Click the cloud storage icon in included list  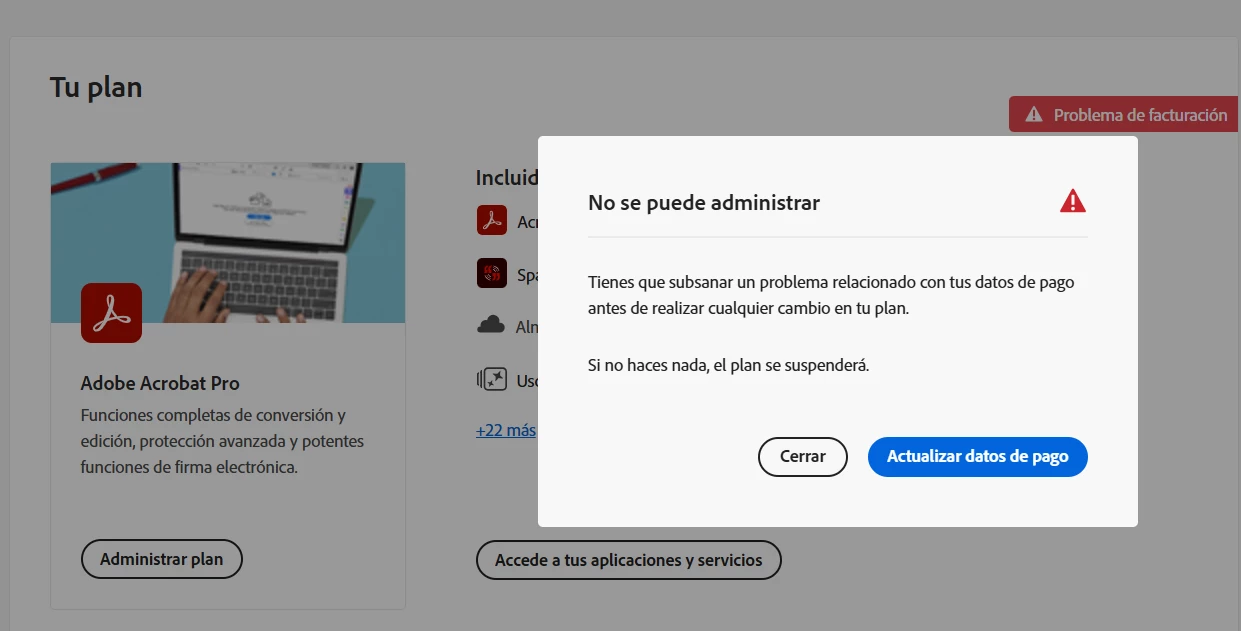pos(491,325)
